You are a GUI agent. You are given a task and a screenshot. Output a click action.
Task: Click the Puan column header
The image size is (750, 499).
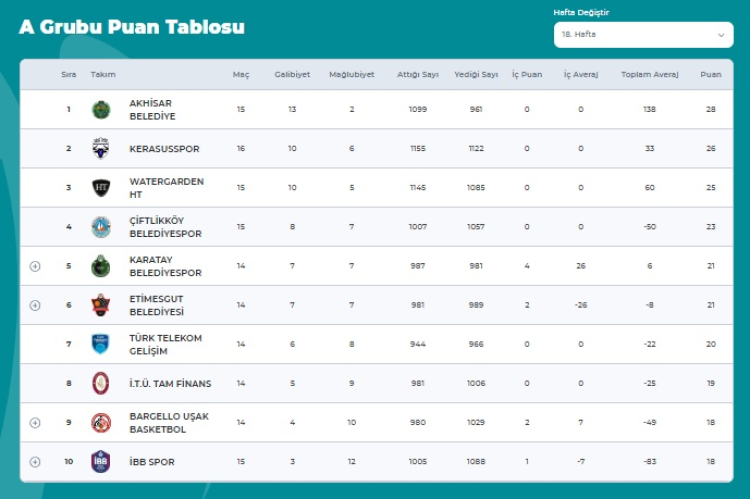(x=710, y=75)
